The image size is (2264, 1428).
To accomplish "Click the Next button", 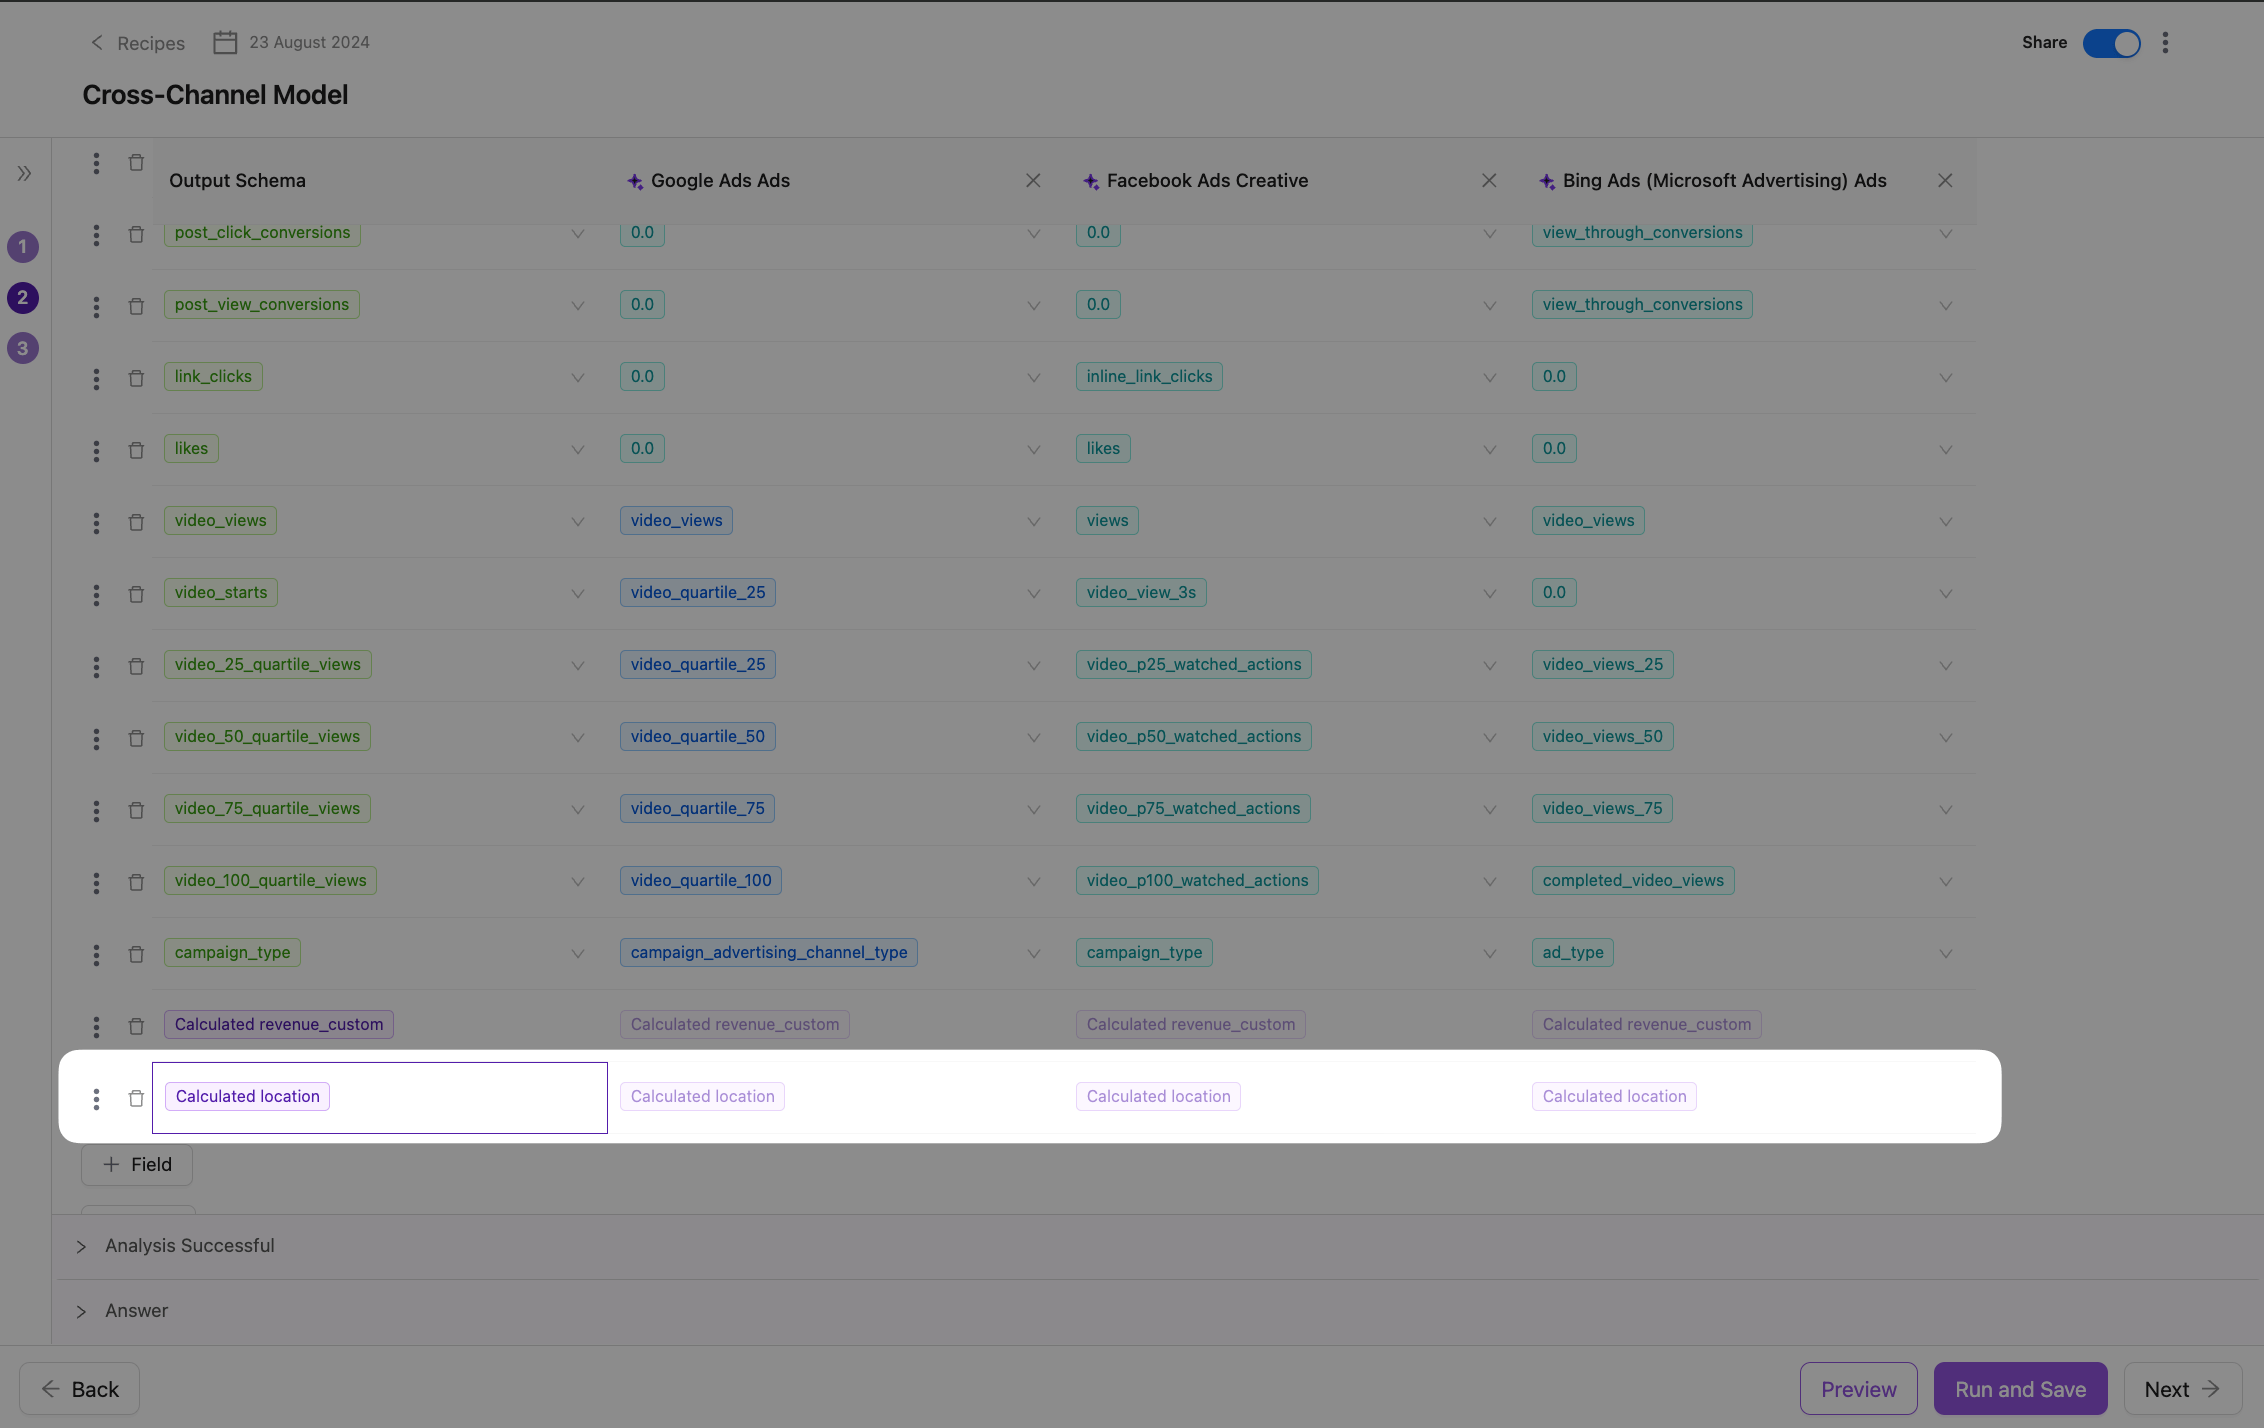I will 2183,1389.
